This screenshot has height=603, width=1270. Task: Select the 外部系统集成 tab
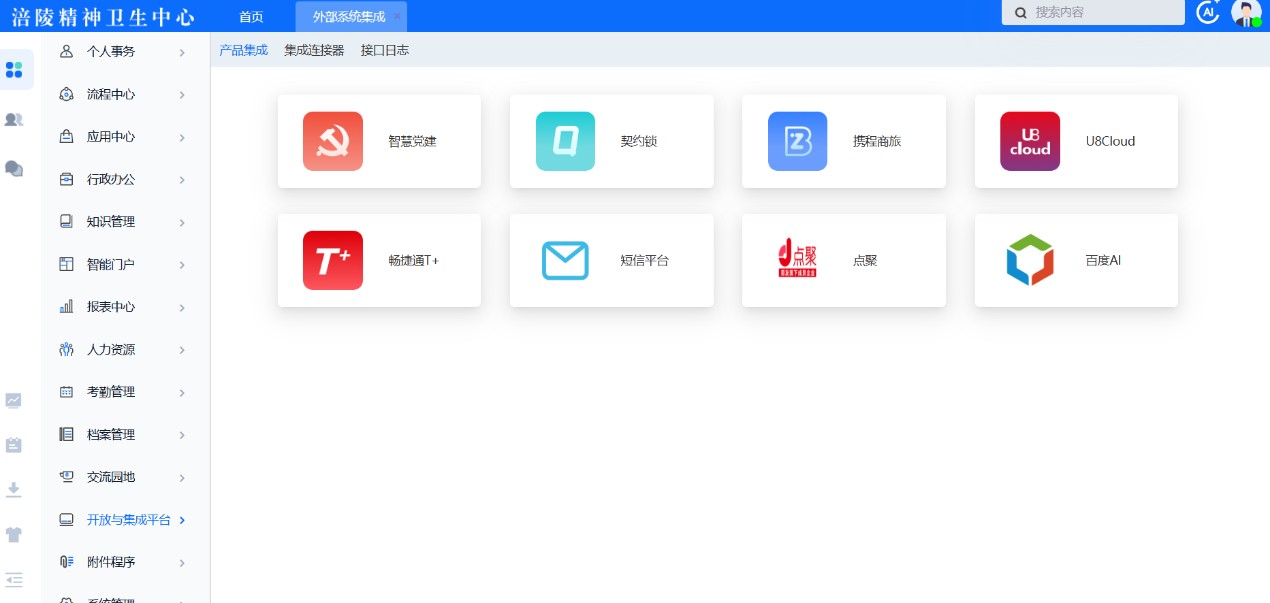(x=349, y=16)
